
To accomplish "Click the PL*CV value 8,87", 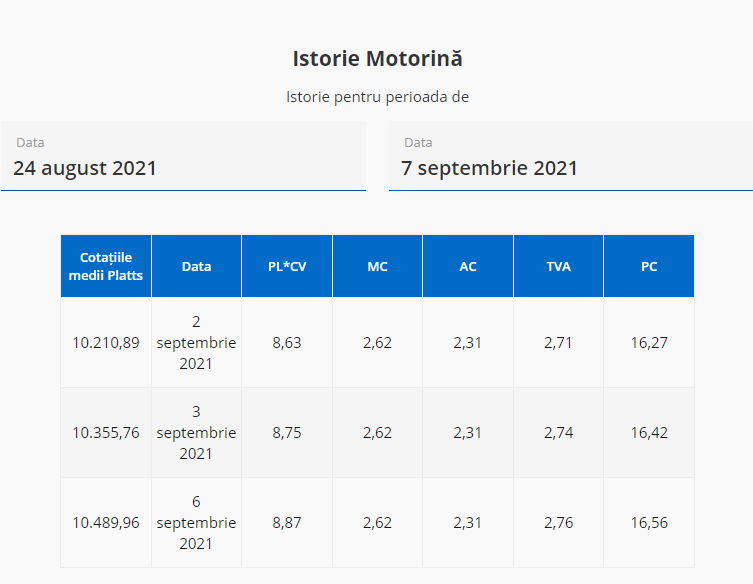I will (x=287, y=522).
